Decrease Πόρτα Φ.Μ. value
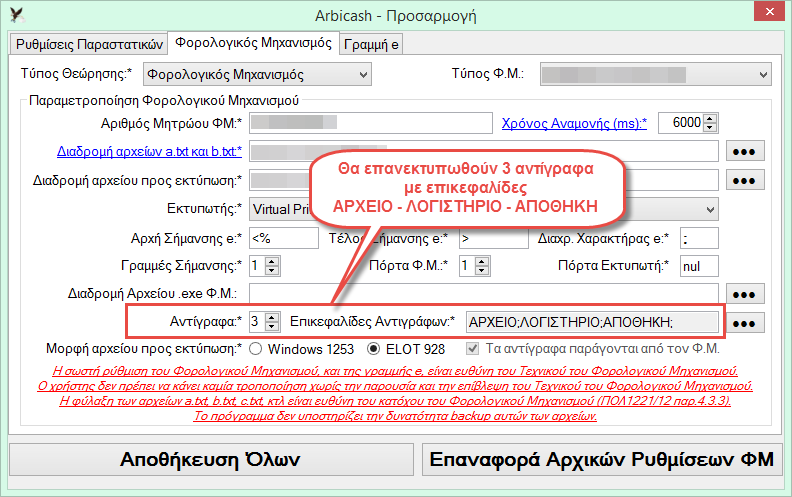 pyautogui.click(x=482, y=270)
